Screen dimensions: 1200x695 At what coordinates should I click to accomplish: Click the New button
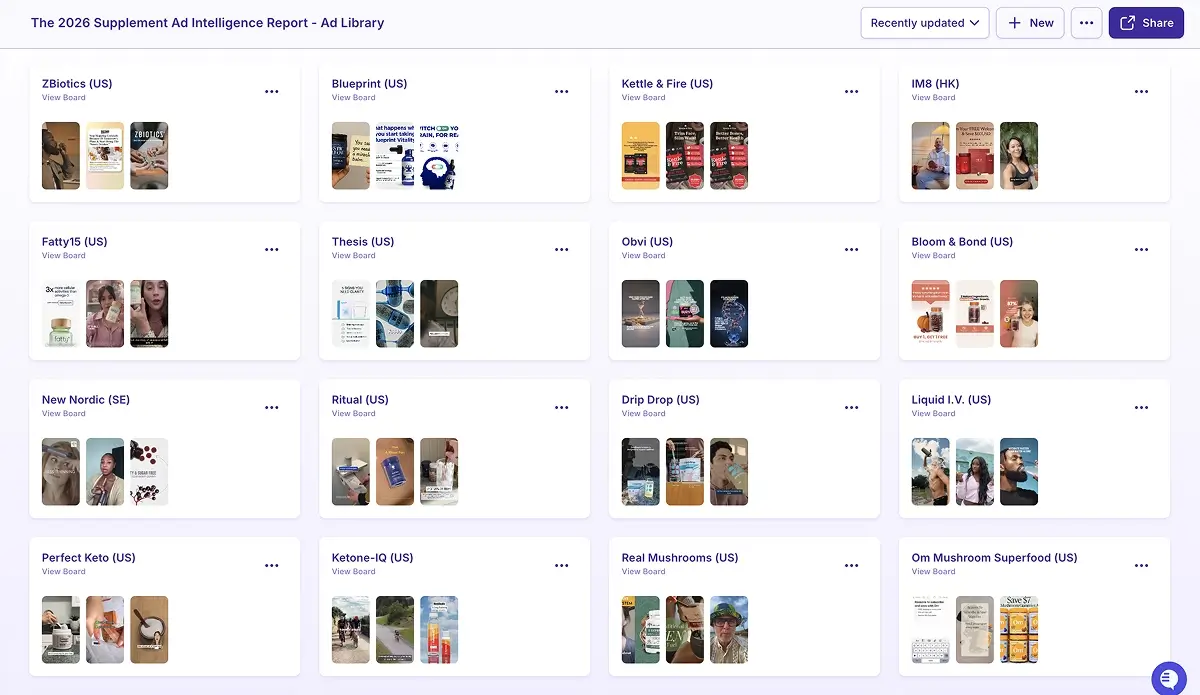point(1030,23)
